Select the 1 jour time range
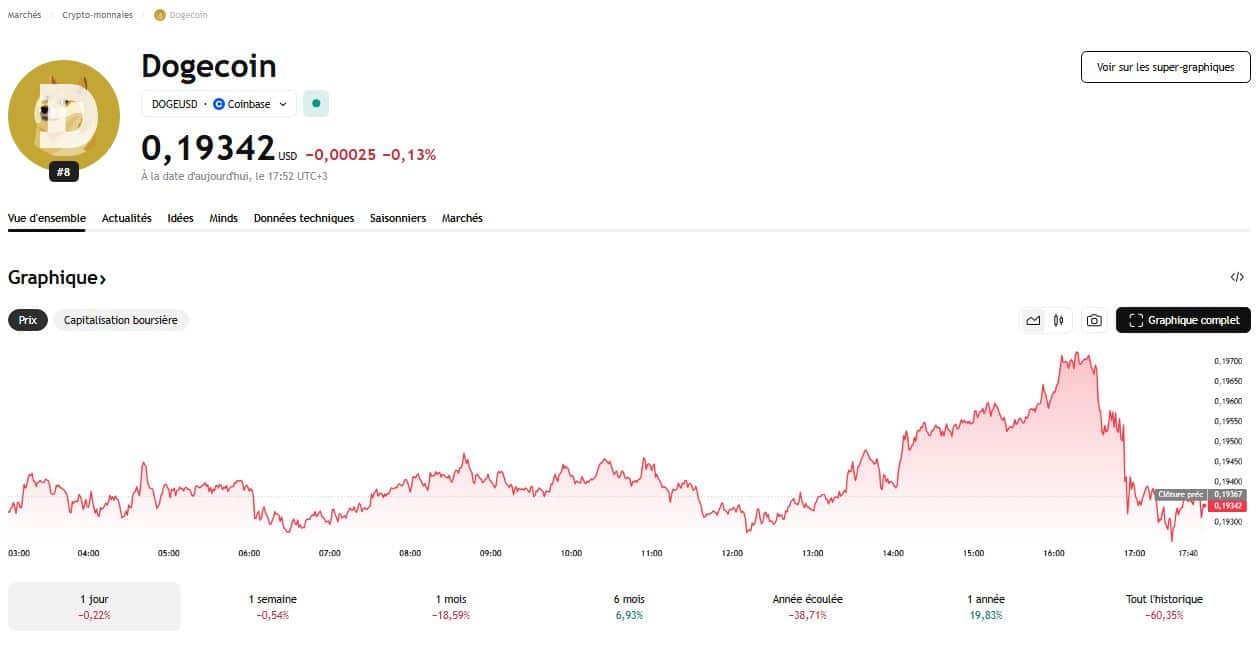The image size is (1258, 645). click(94, 606)
